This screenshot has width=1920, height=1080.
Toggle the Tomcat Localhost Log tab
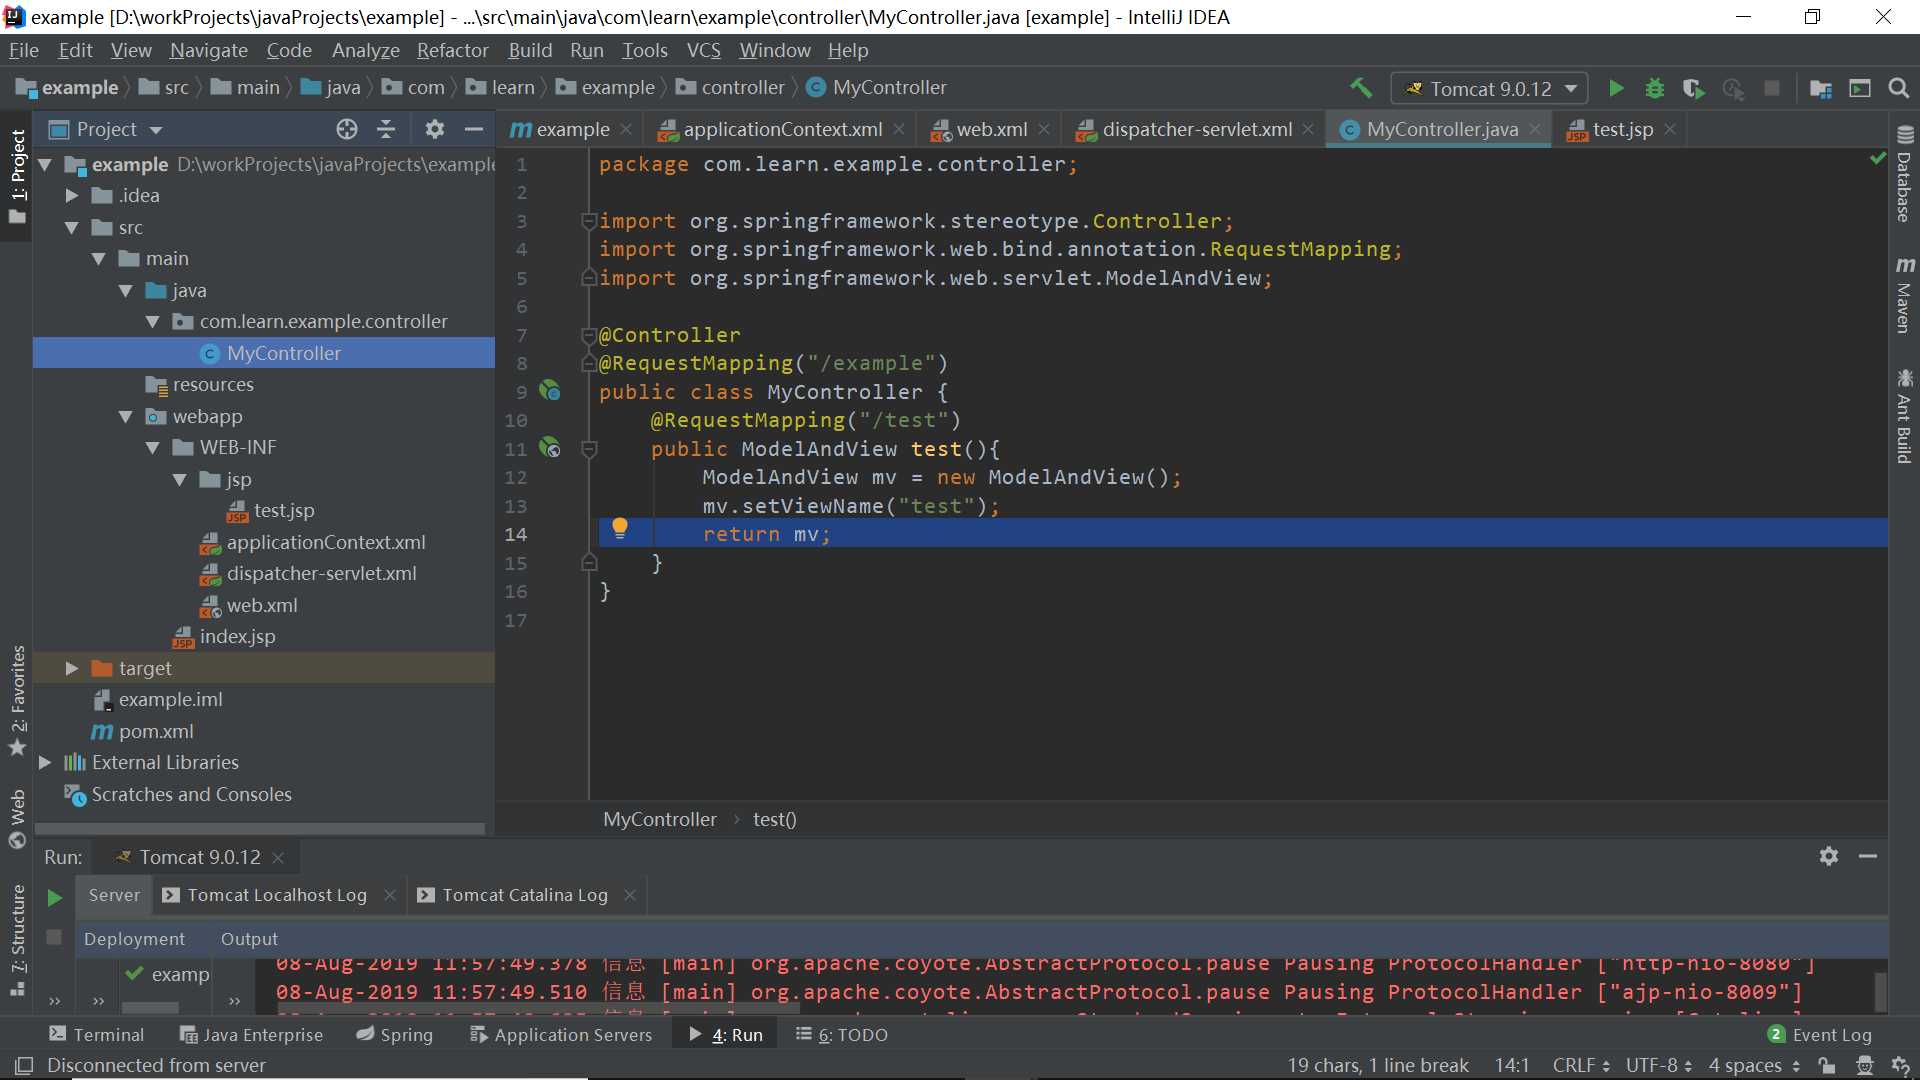click(277, 894)
